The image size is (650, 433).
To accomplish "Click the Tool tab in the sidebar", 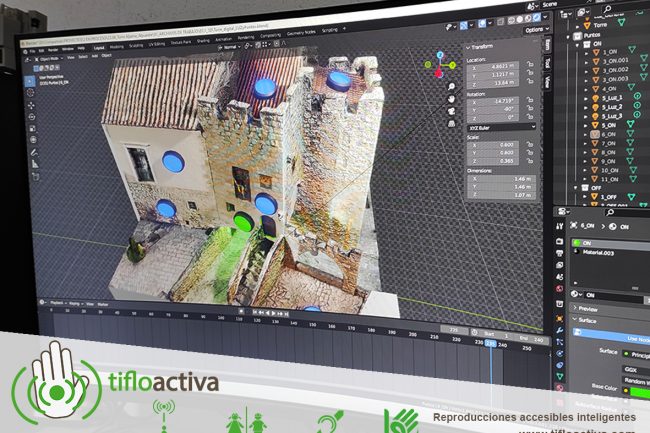I will (x=547, y=64).
